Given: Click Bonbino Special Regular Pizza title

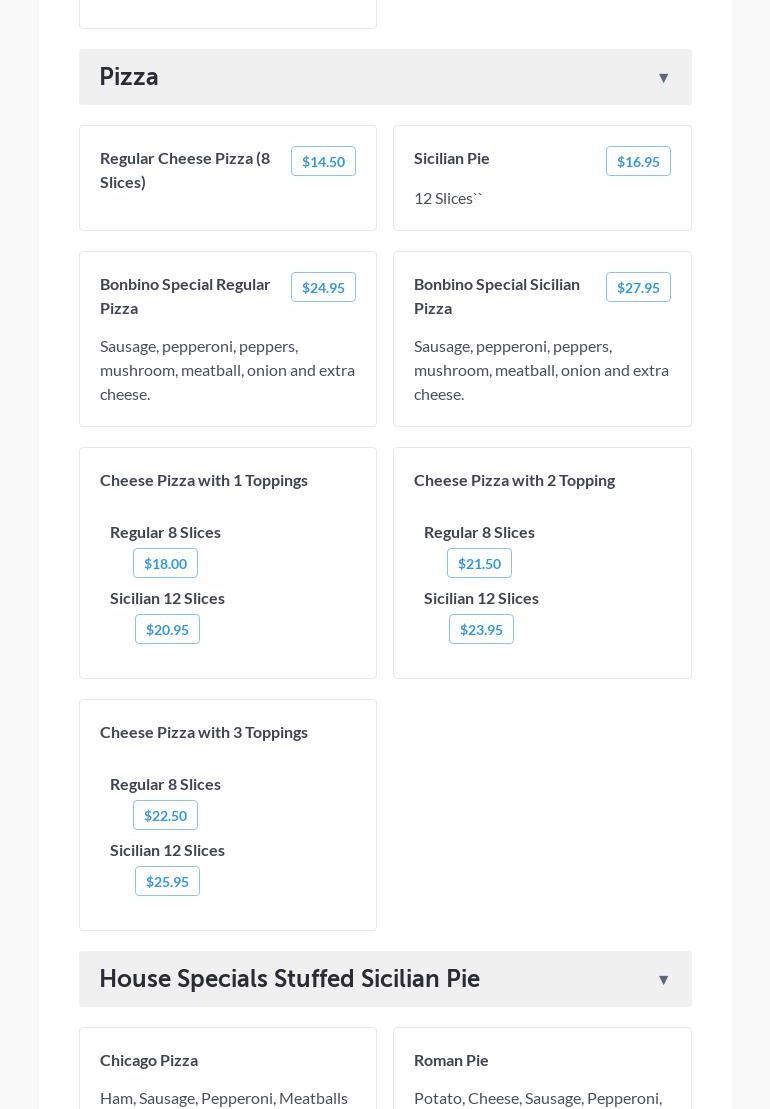Looking at the screenshot, I should click(x=185, y=296).
